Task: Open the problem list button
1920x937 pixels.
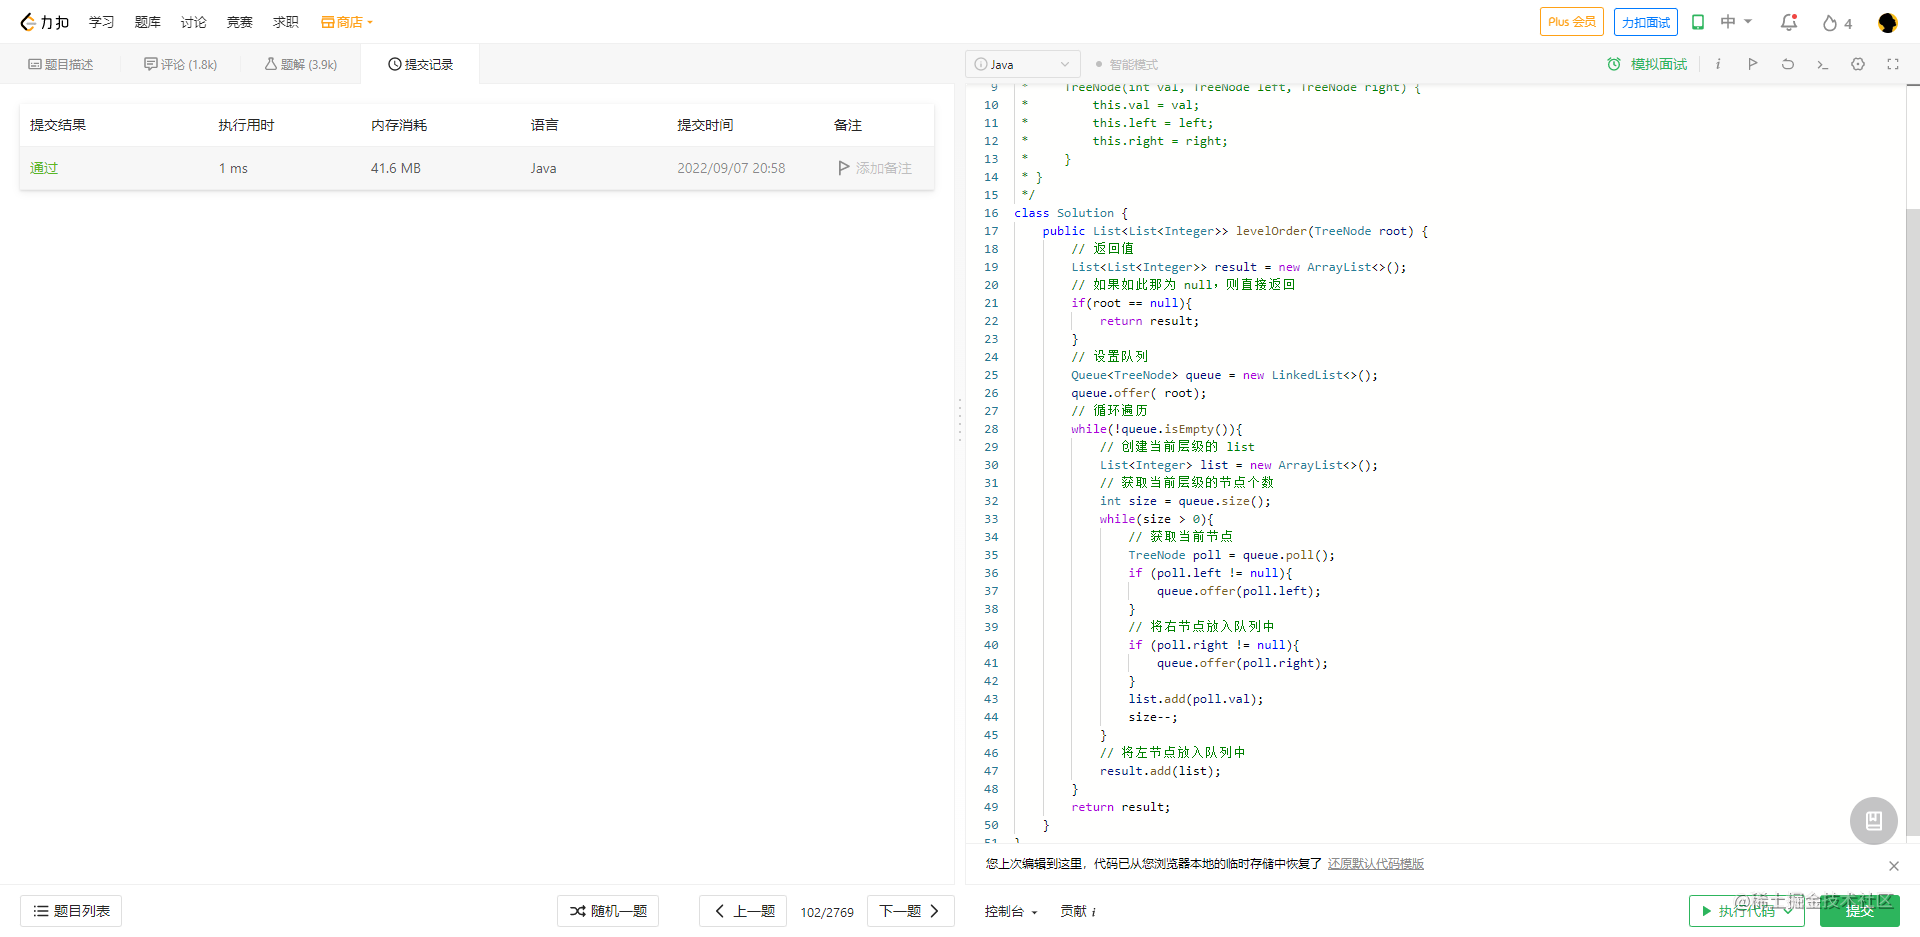Action: [71, 911]
